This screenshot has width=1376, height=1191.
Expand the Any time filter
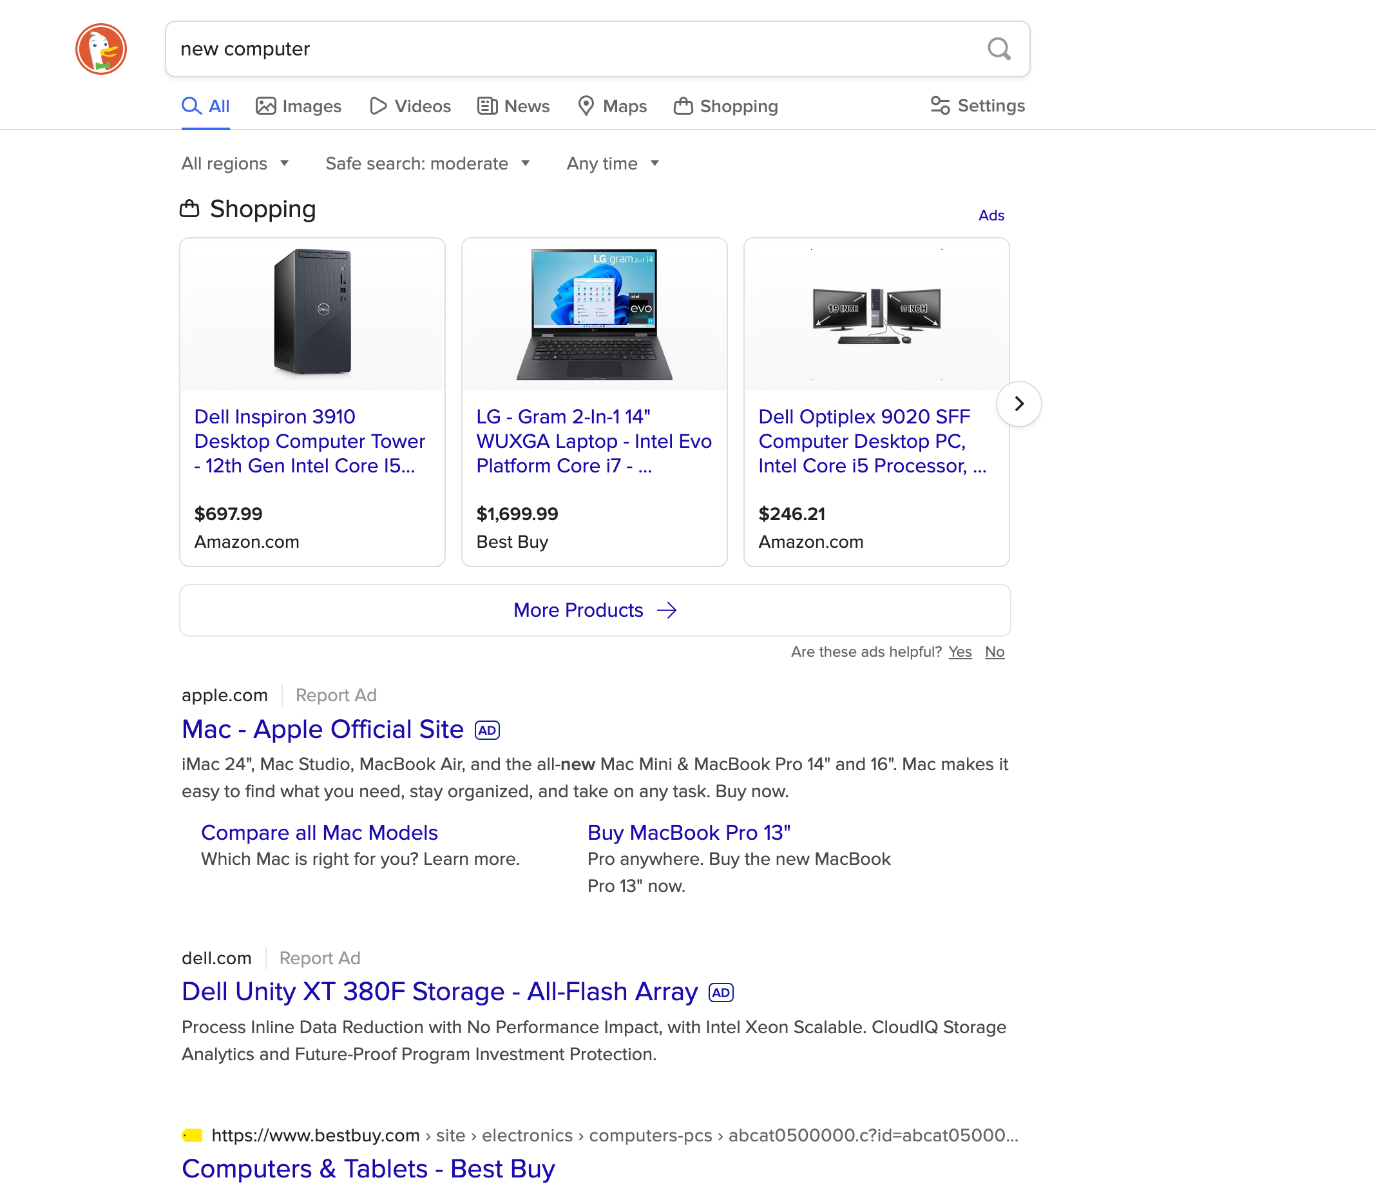(x=612, y=164)
